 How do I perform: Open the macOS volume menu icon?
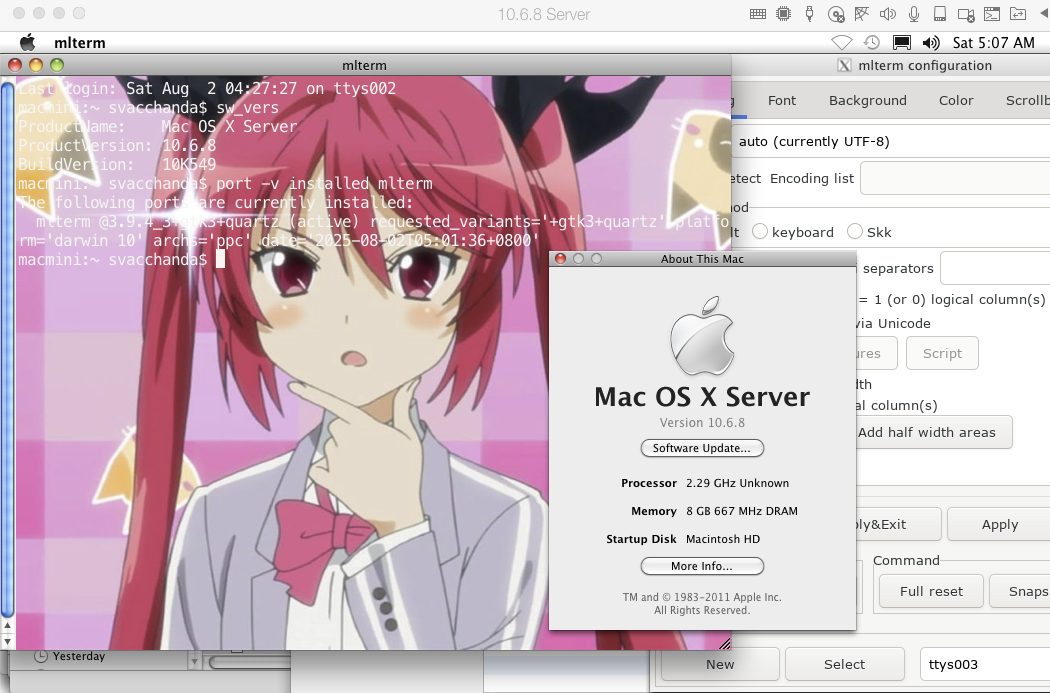tap(931, 43)
